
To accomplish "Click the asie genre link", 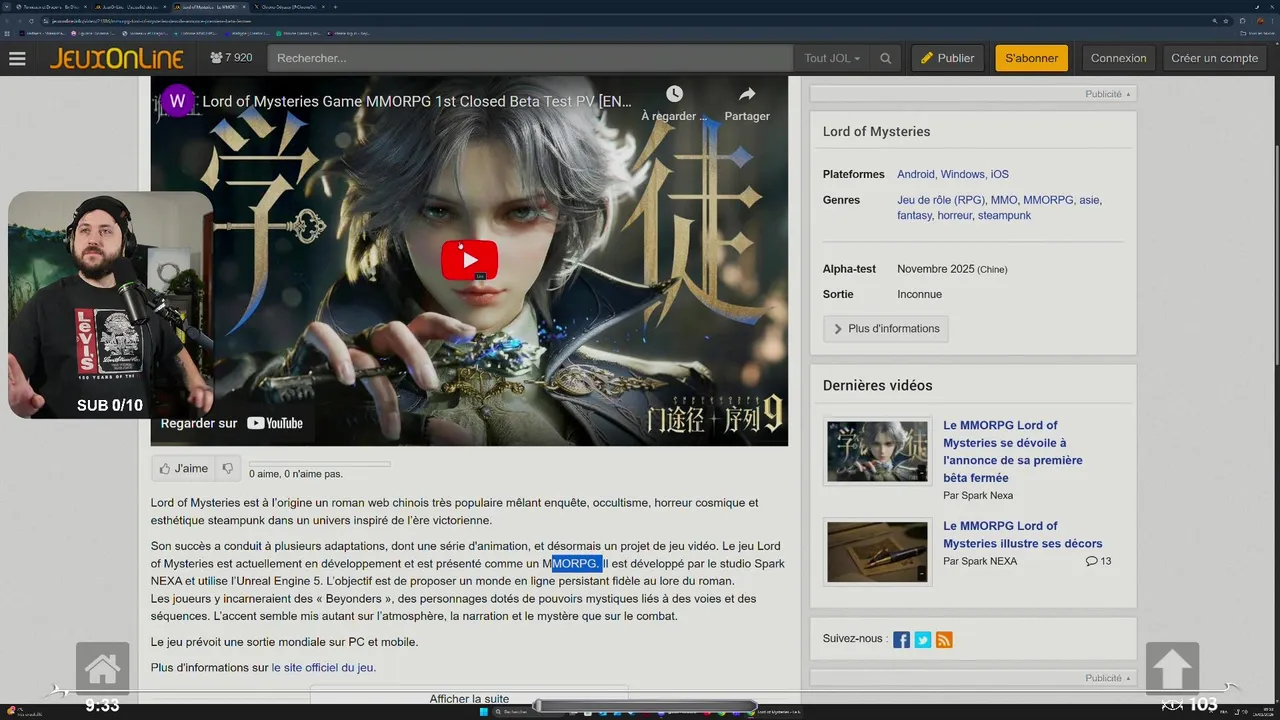I will coord(1089,200).
